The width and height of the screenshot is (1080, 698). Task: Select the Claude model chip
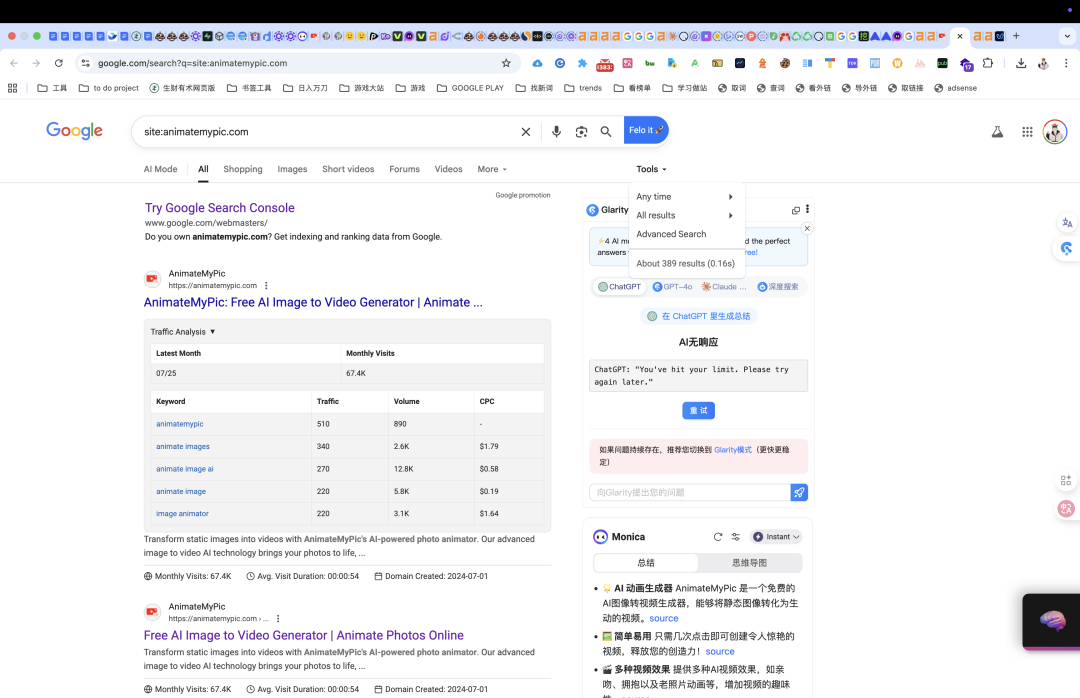click(x=723, y=287)
